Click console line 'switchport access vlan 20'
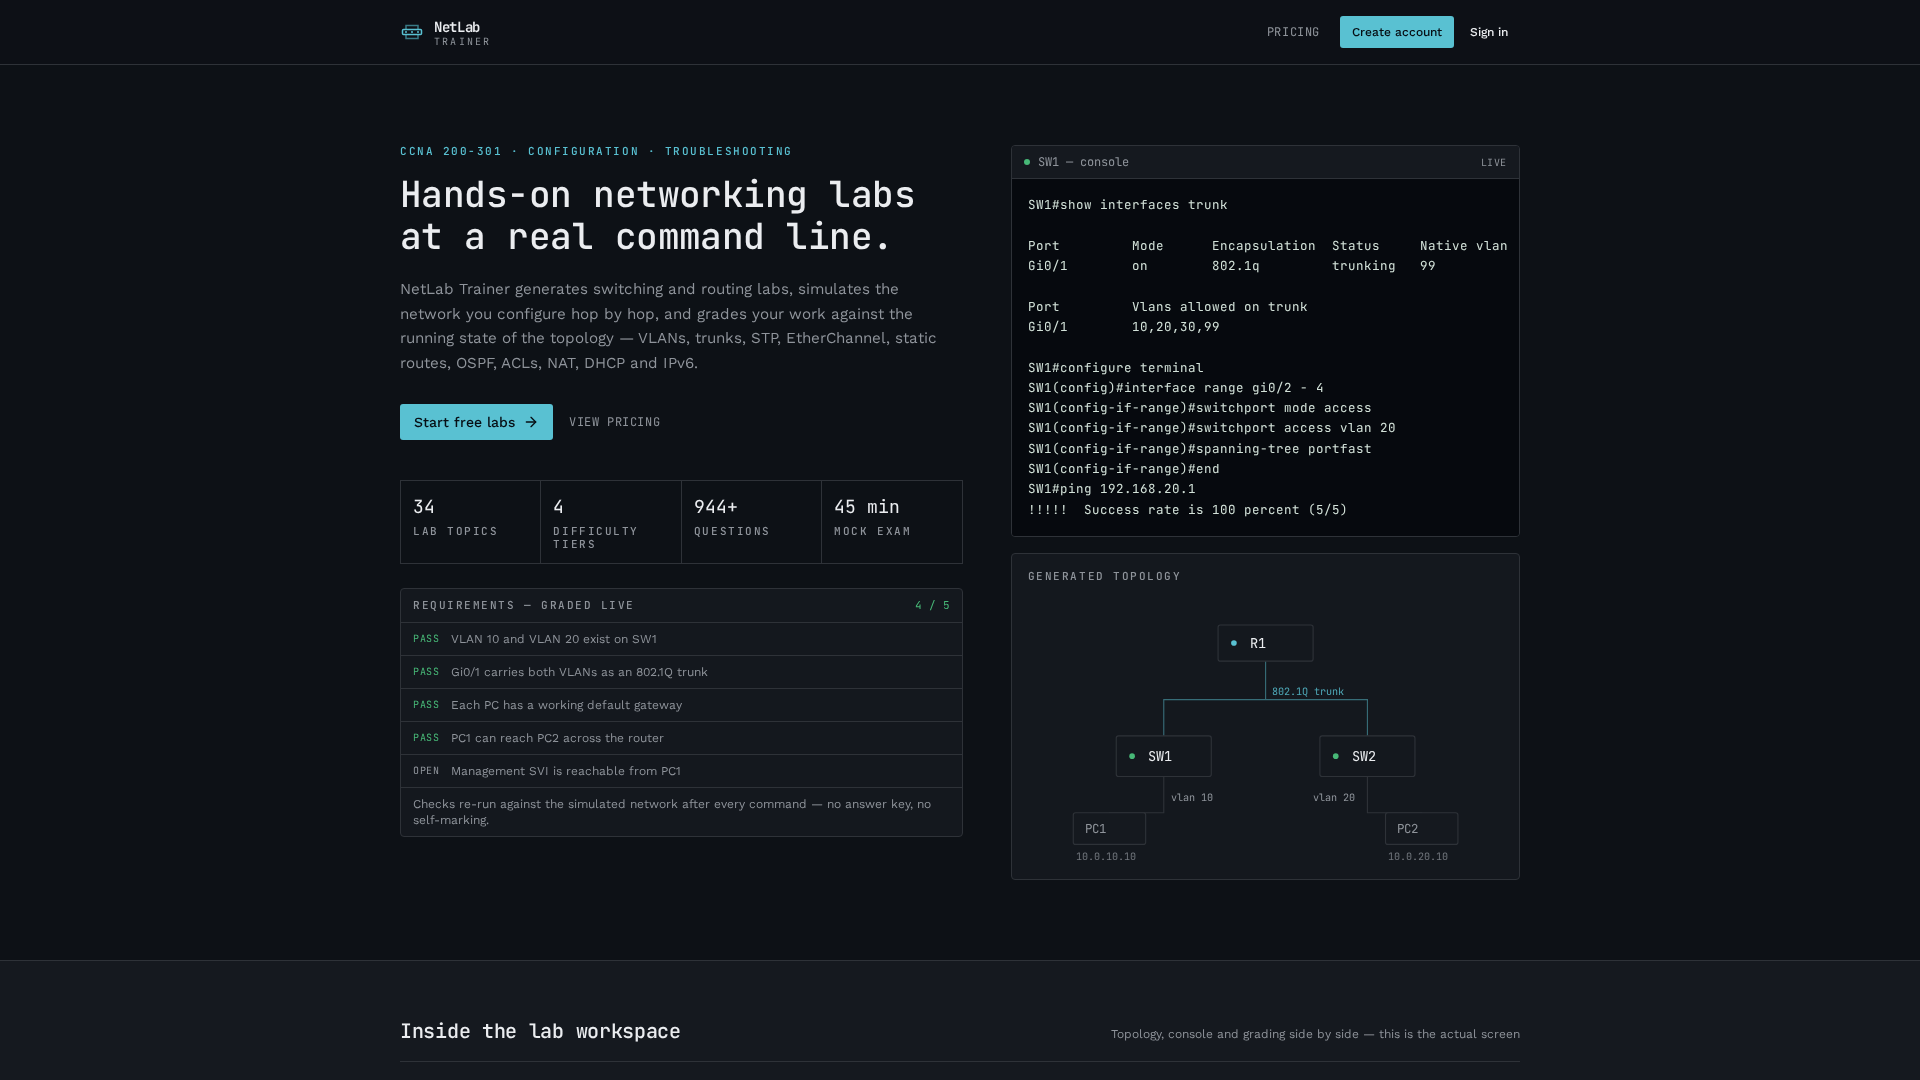The width and height of the screenshot is (1920, 1080). coord(1211,428)
